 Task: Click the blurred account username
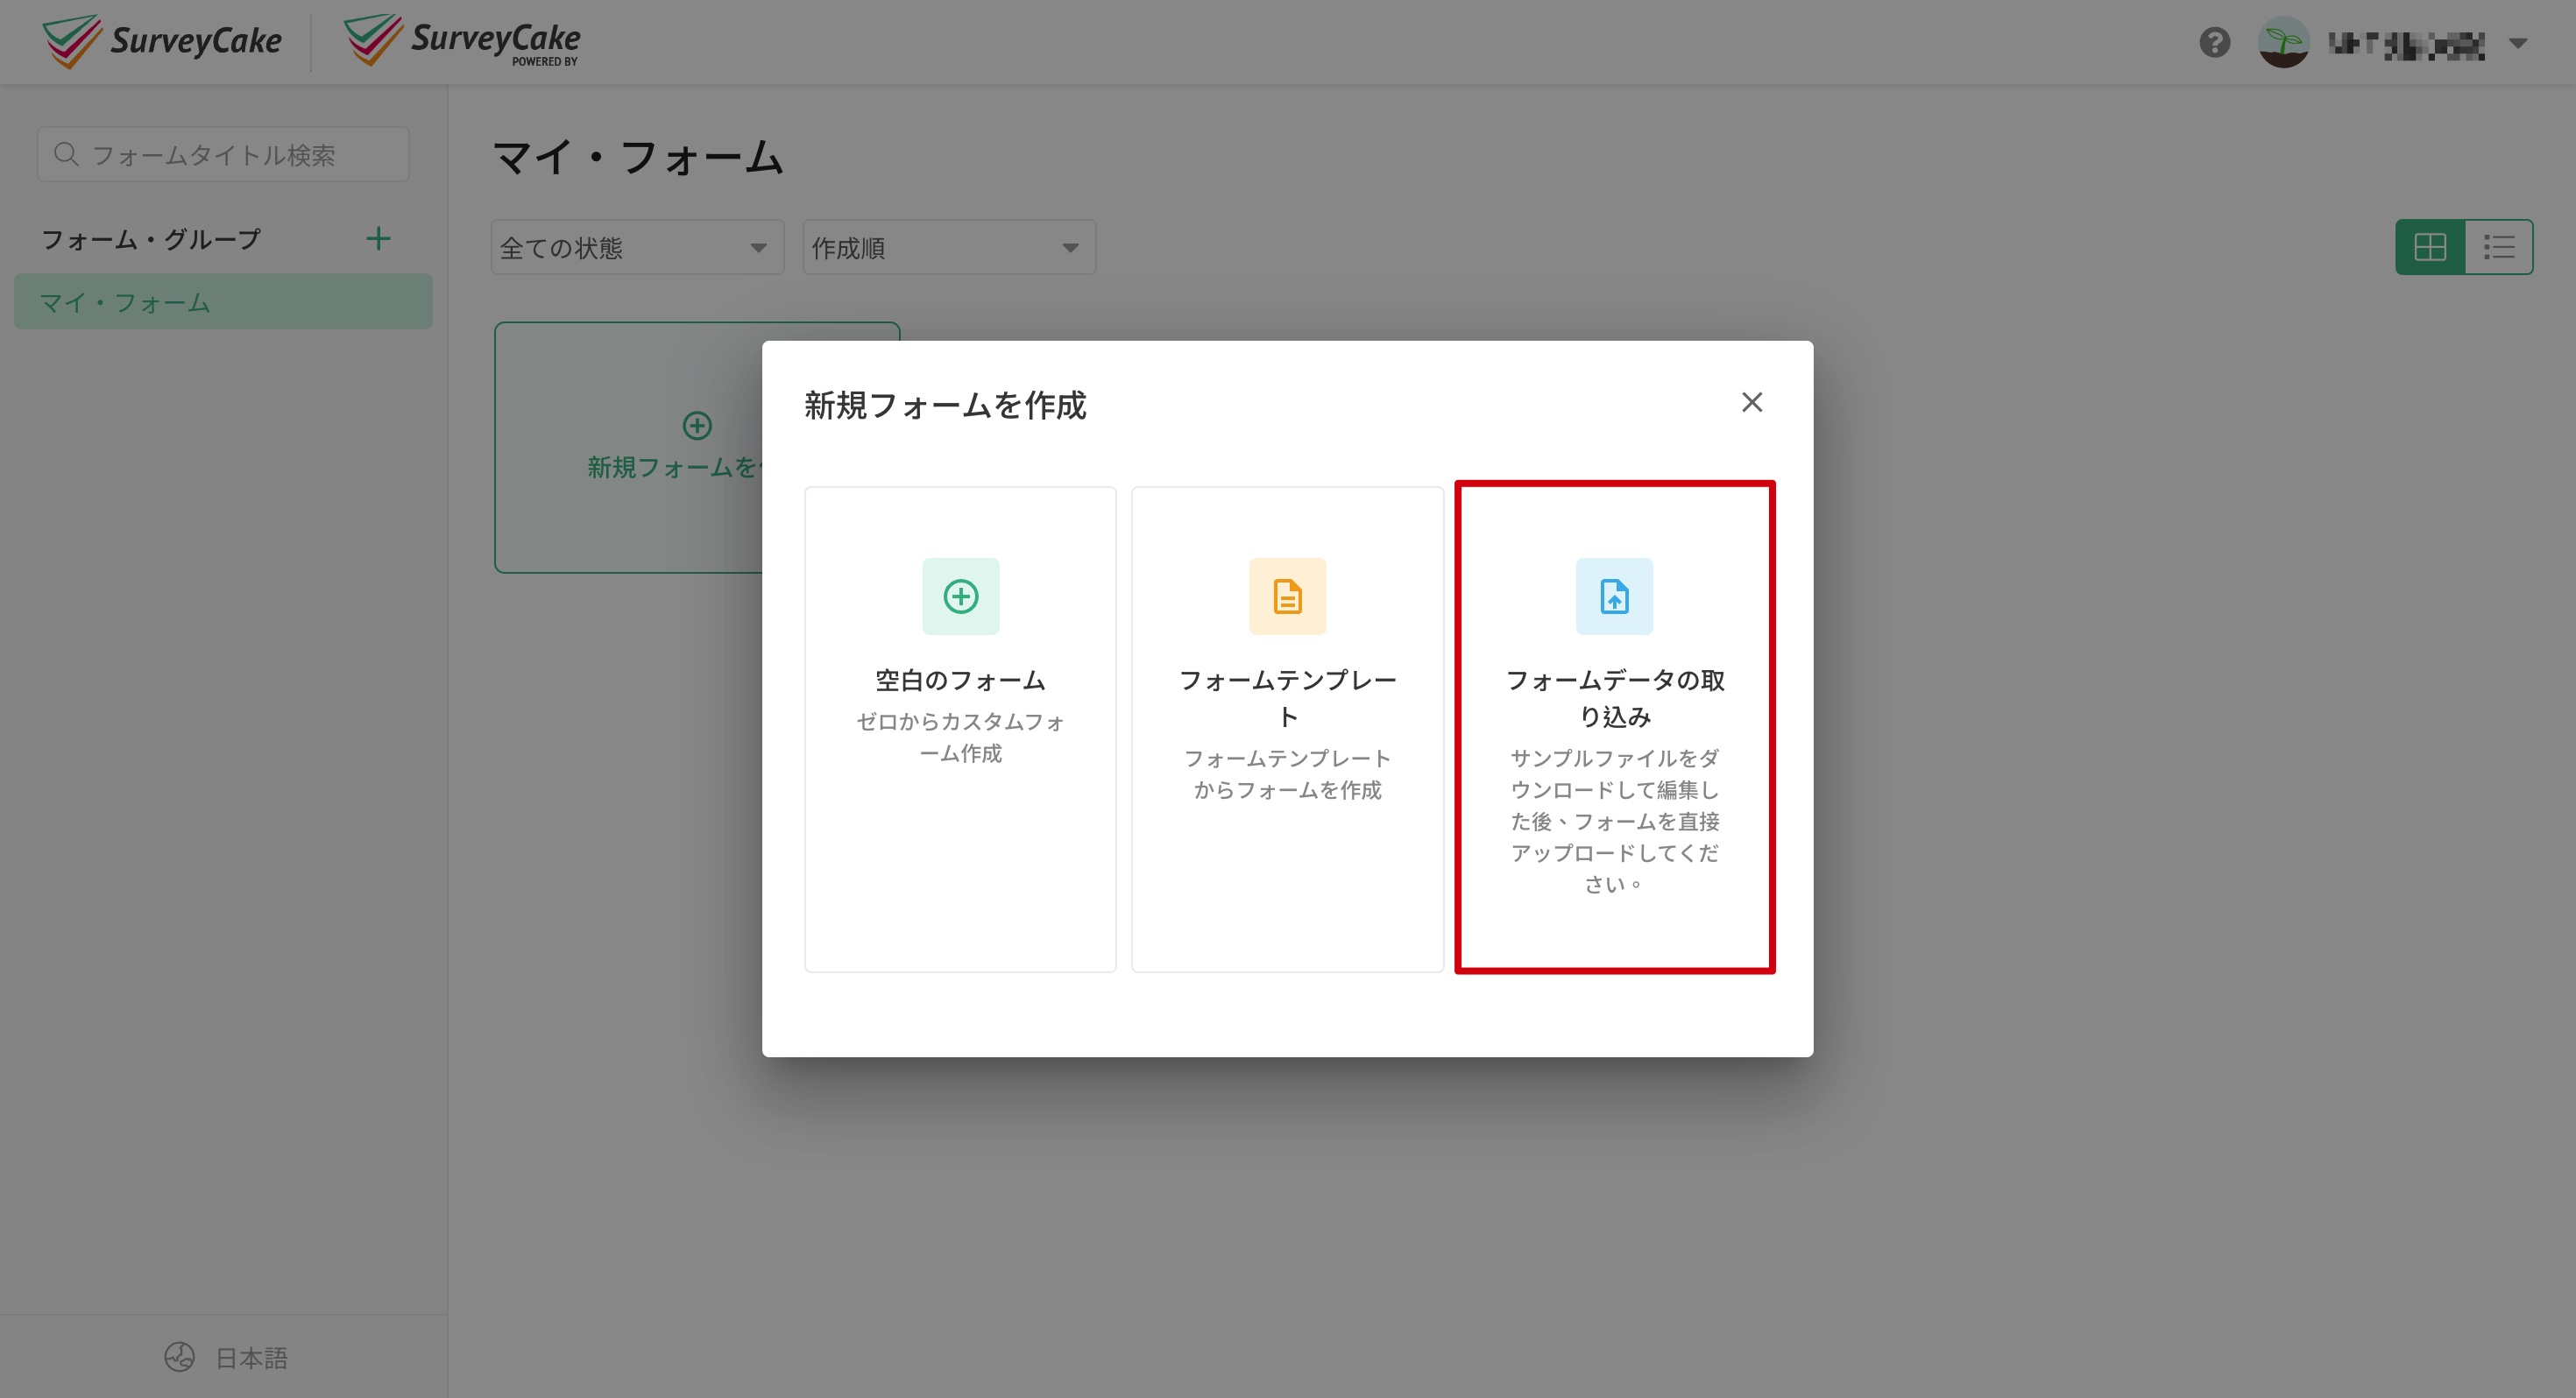[x=2406, y=45]
